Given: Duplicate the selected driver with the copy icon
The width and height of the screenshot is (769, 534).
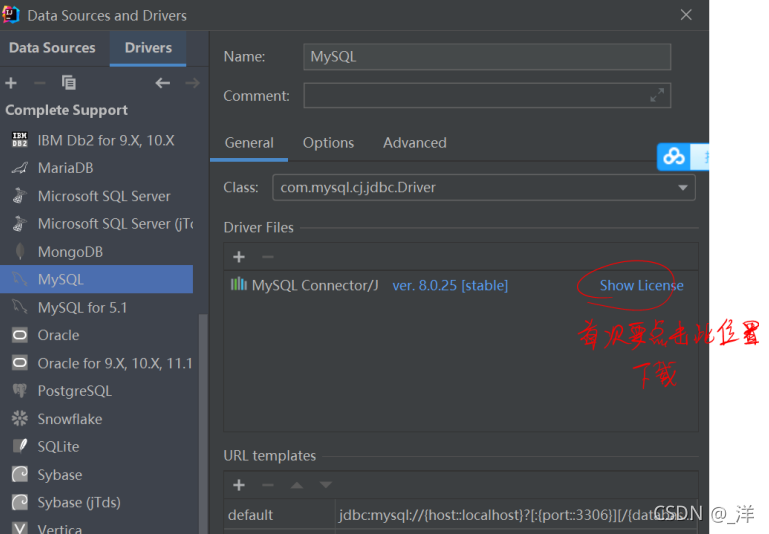Looking at the screenshot, I should [69, 83].
